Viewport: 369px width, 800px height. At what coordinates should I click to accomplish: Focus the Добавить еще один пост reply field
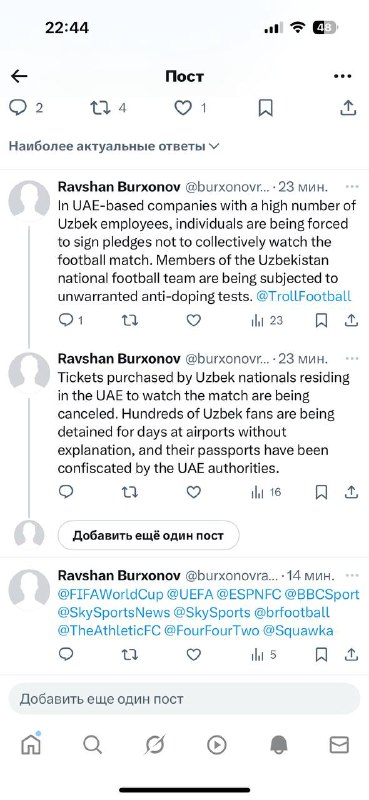pyautogui.click(x=184, y=699)
